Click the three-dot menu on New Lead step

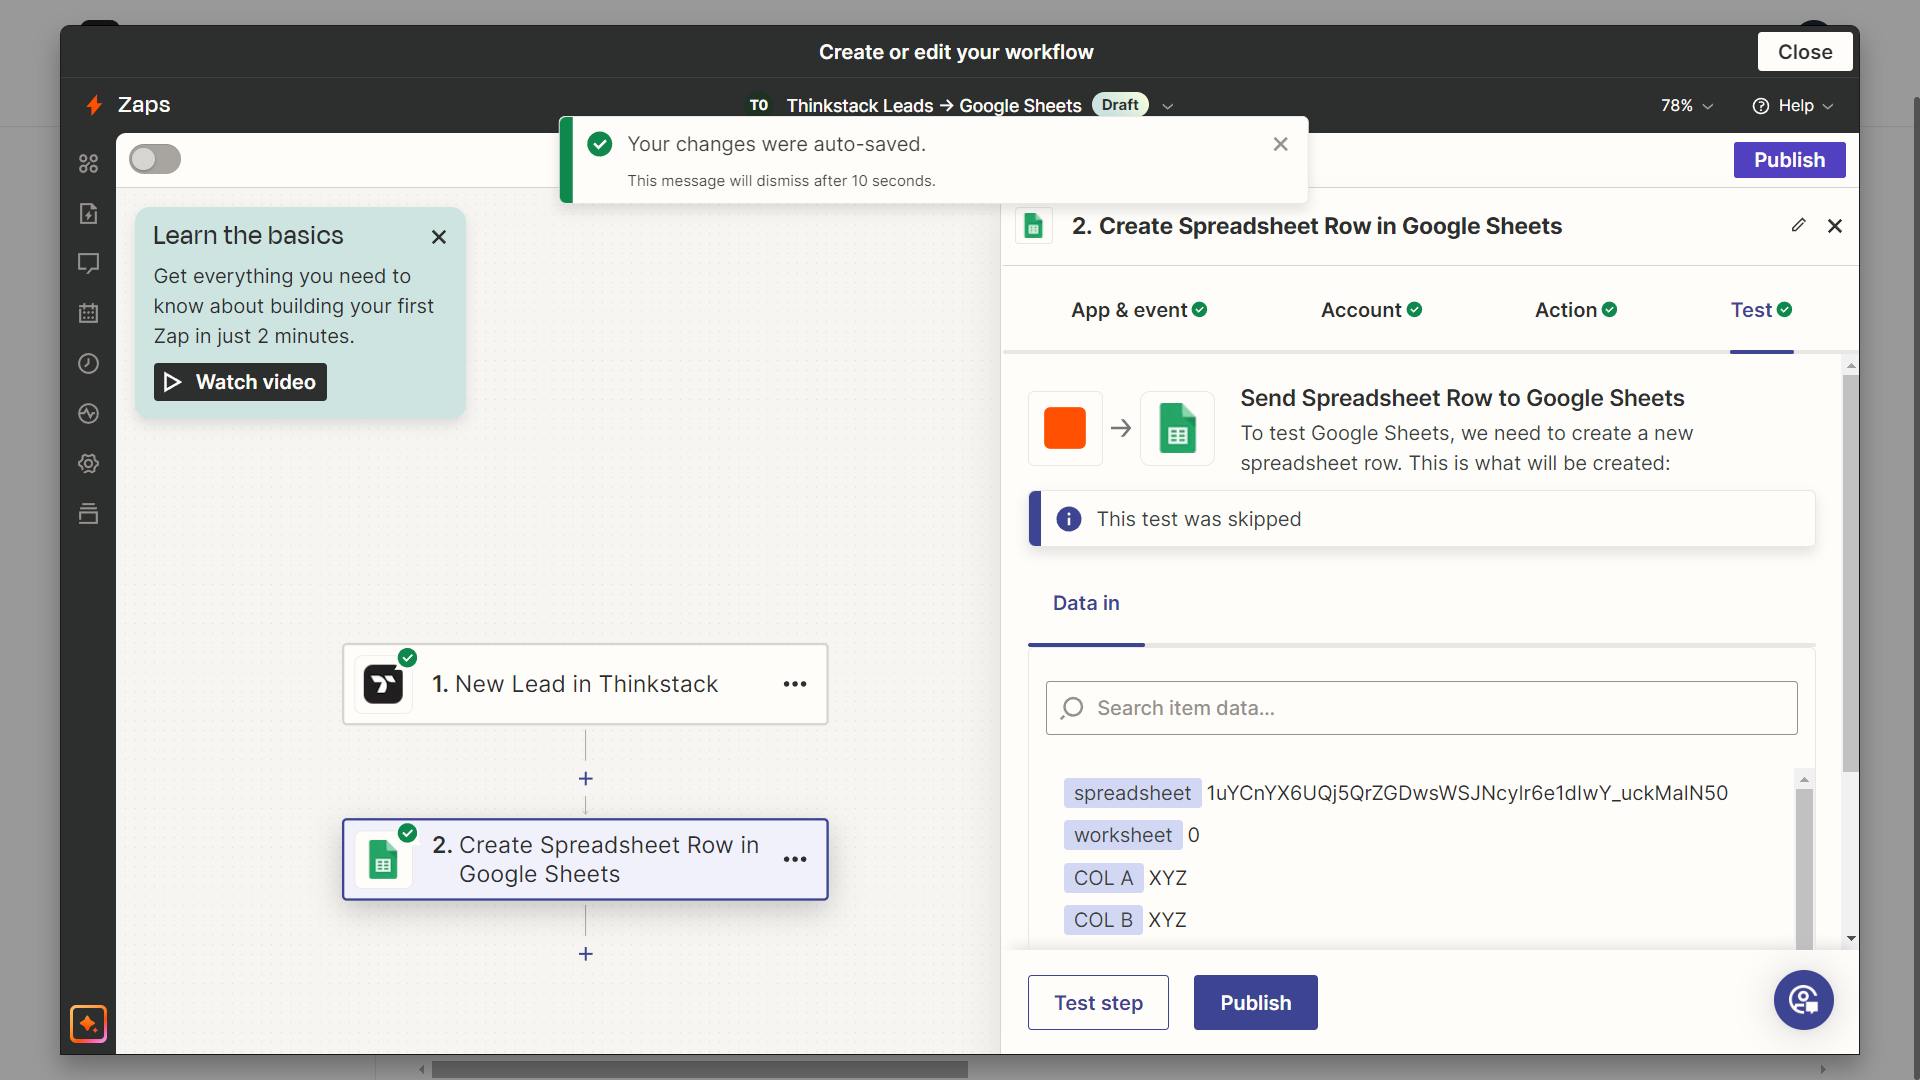click(x=794, y=683)
